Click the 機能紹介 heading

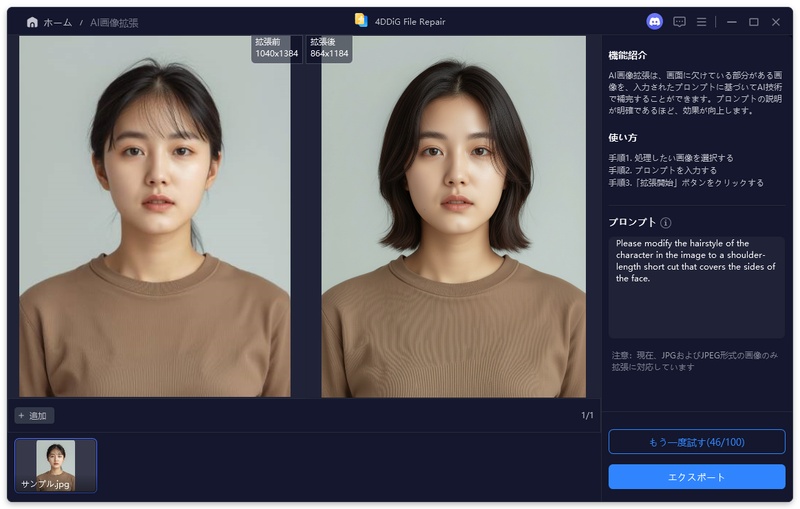pyautogui.click(x=628, y=55)
